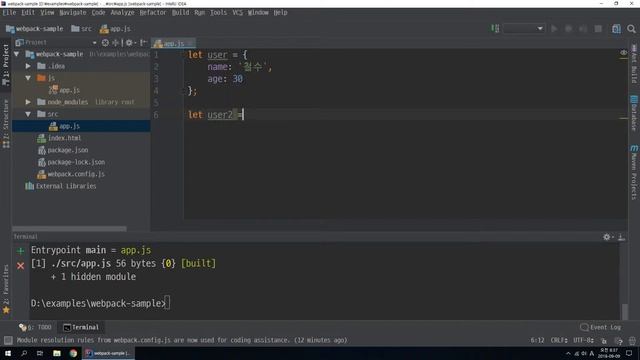Select External Libraries node
Screen dimensions: 640x360
[61, 186]
